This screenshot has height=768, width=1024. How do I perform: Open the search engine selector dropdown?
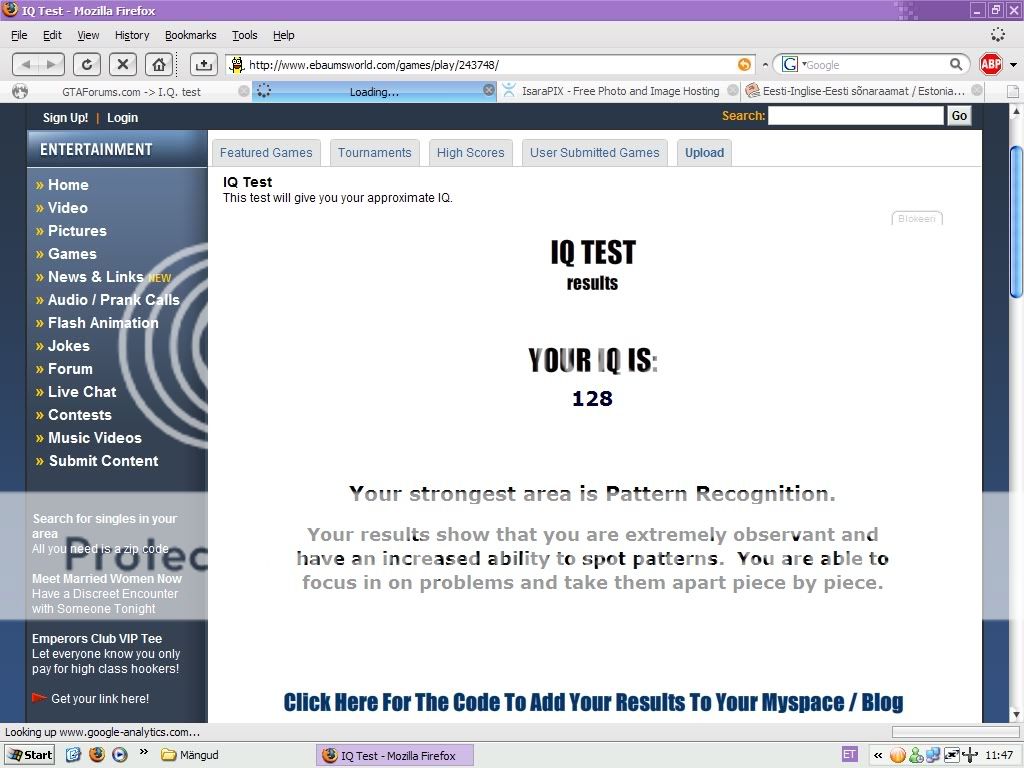tap(793, 64)
